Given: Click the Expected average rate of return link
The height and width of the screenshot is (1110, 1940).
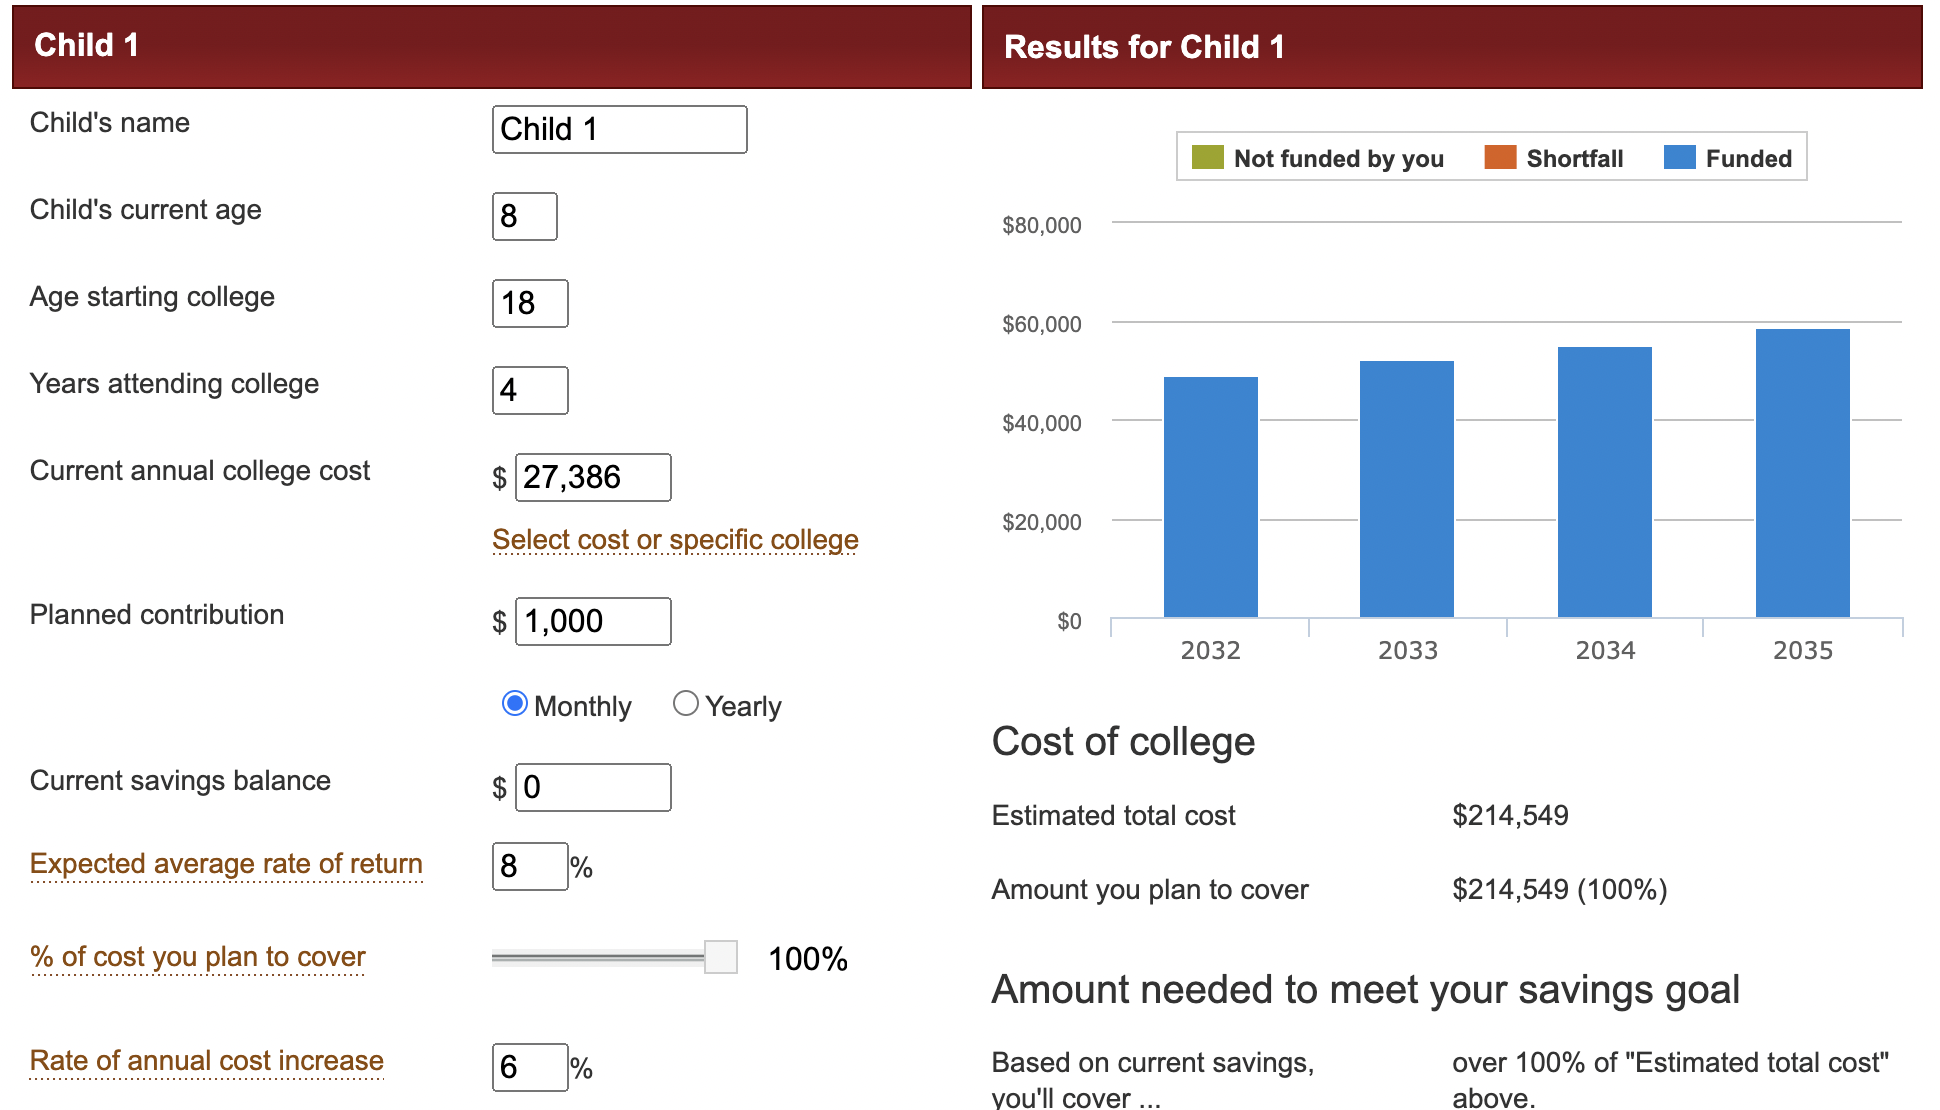Looking at the screenshot, I should (226, 864).
